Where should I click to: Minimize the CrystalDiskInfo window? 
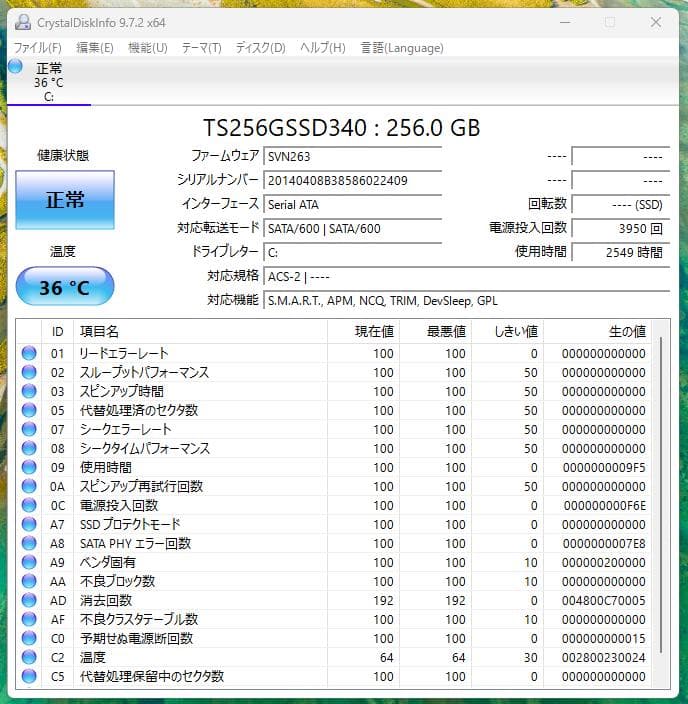click(565, 22)
